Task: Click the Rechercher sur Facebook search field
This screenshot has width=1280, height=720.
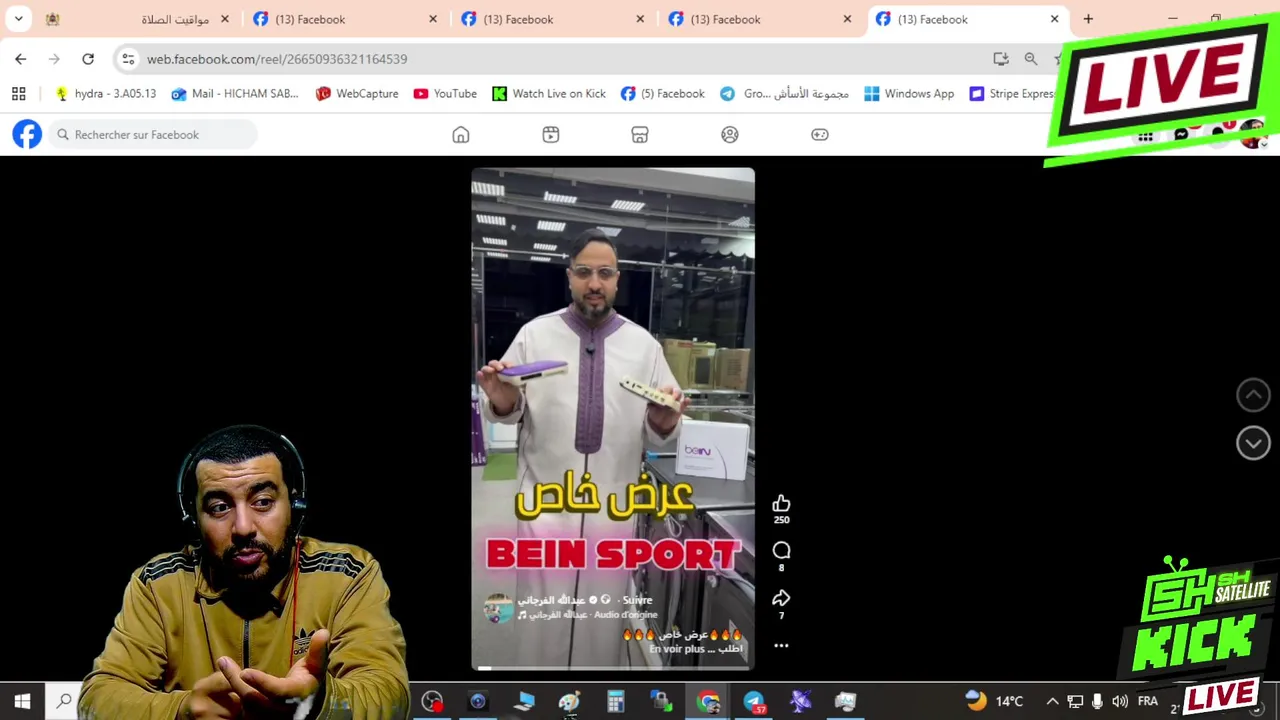Action: 153,135
